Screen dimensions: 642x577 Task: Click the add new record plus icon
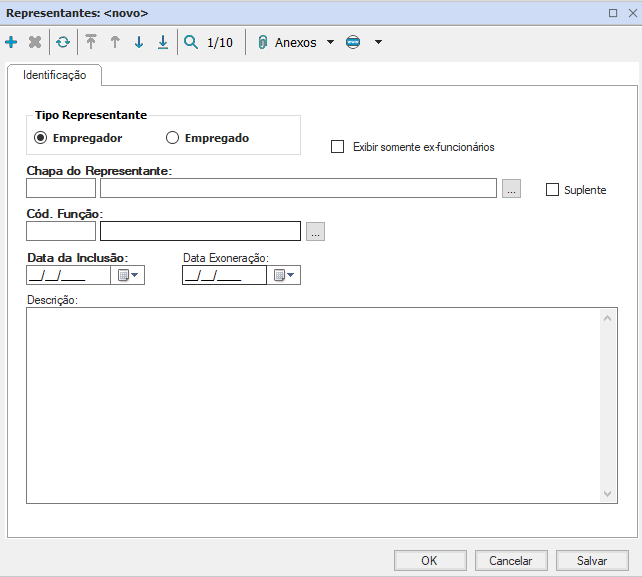tap(11, 43)
